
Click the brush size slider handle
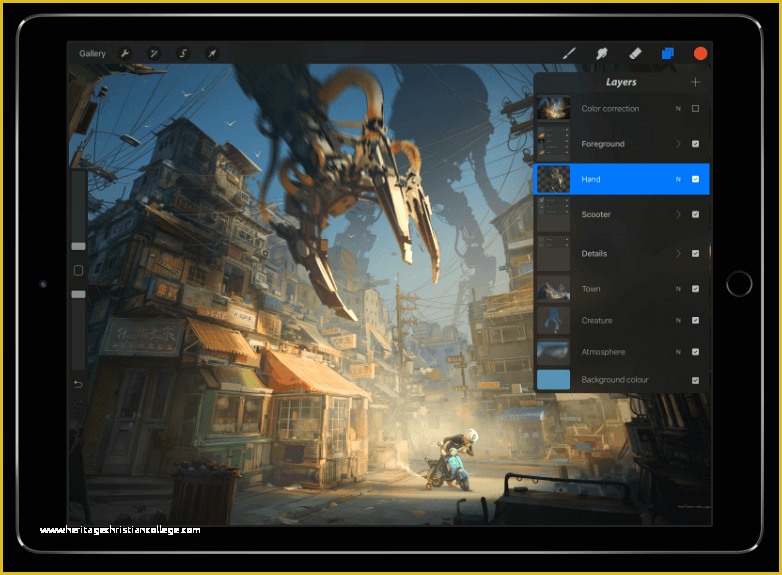pyautogui.click(x=78, y=246)
